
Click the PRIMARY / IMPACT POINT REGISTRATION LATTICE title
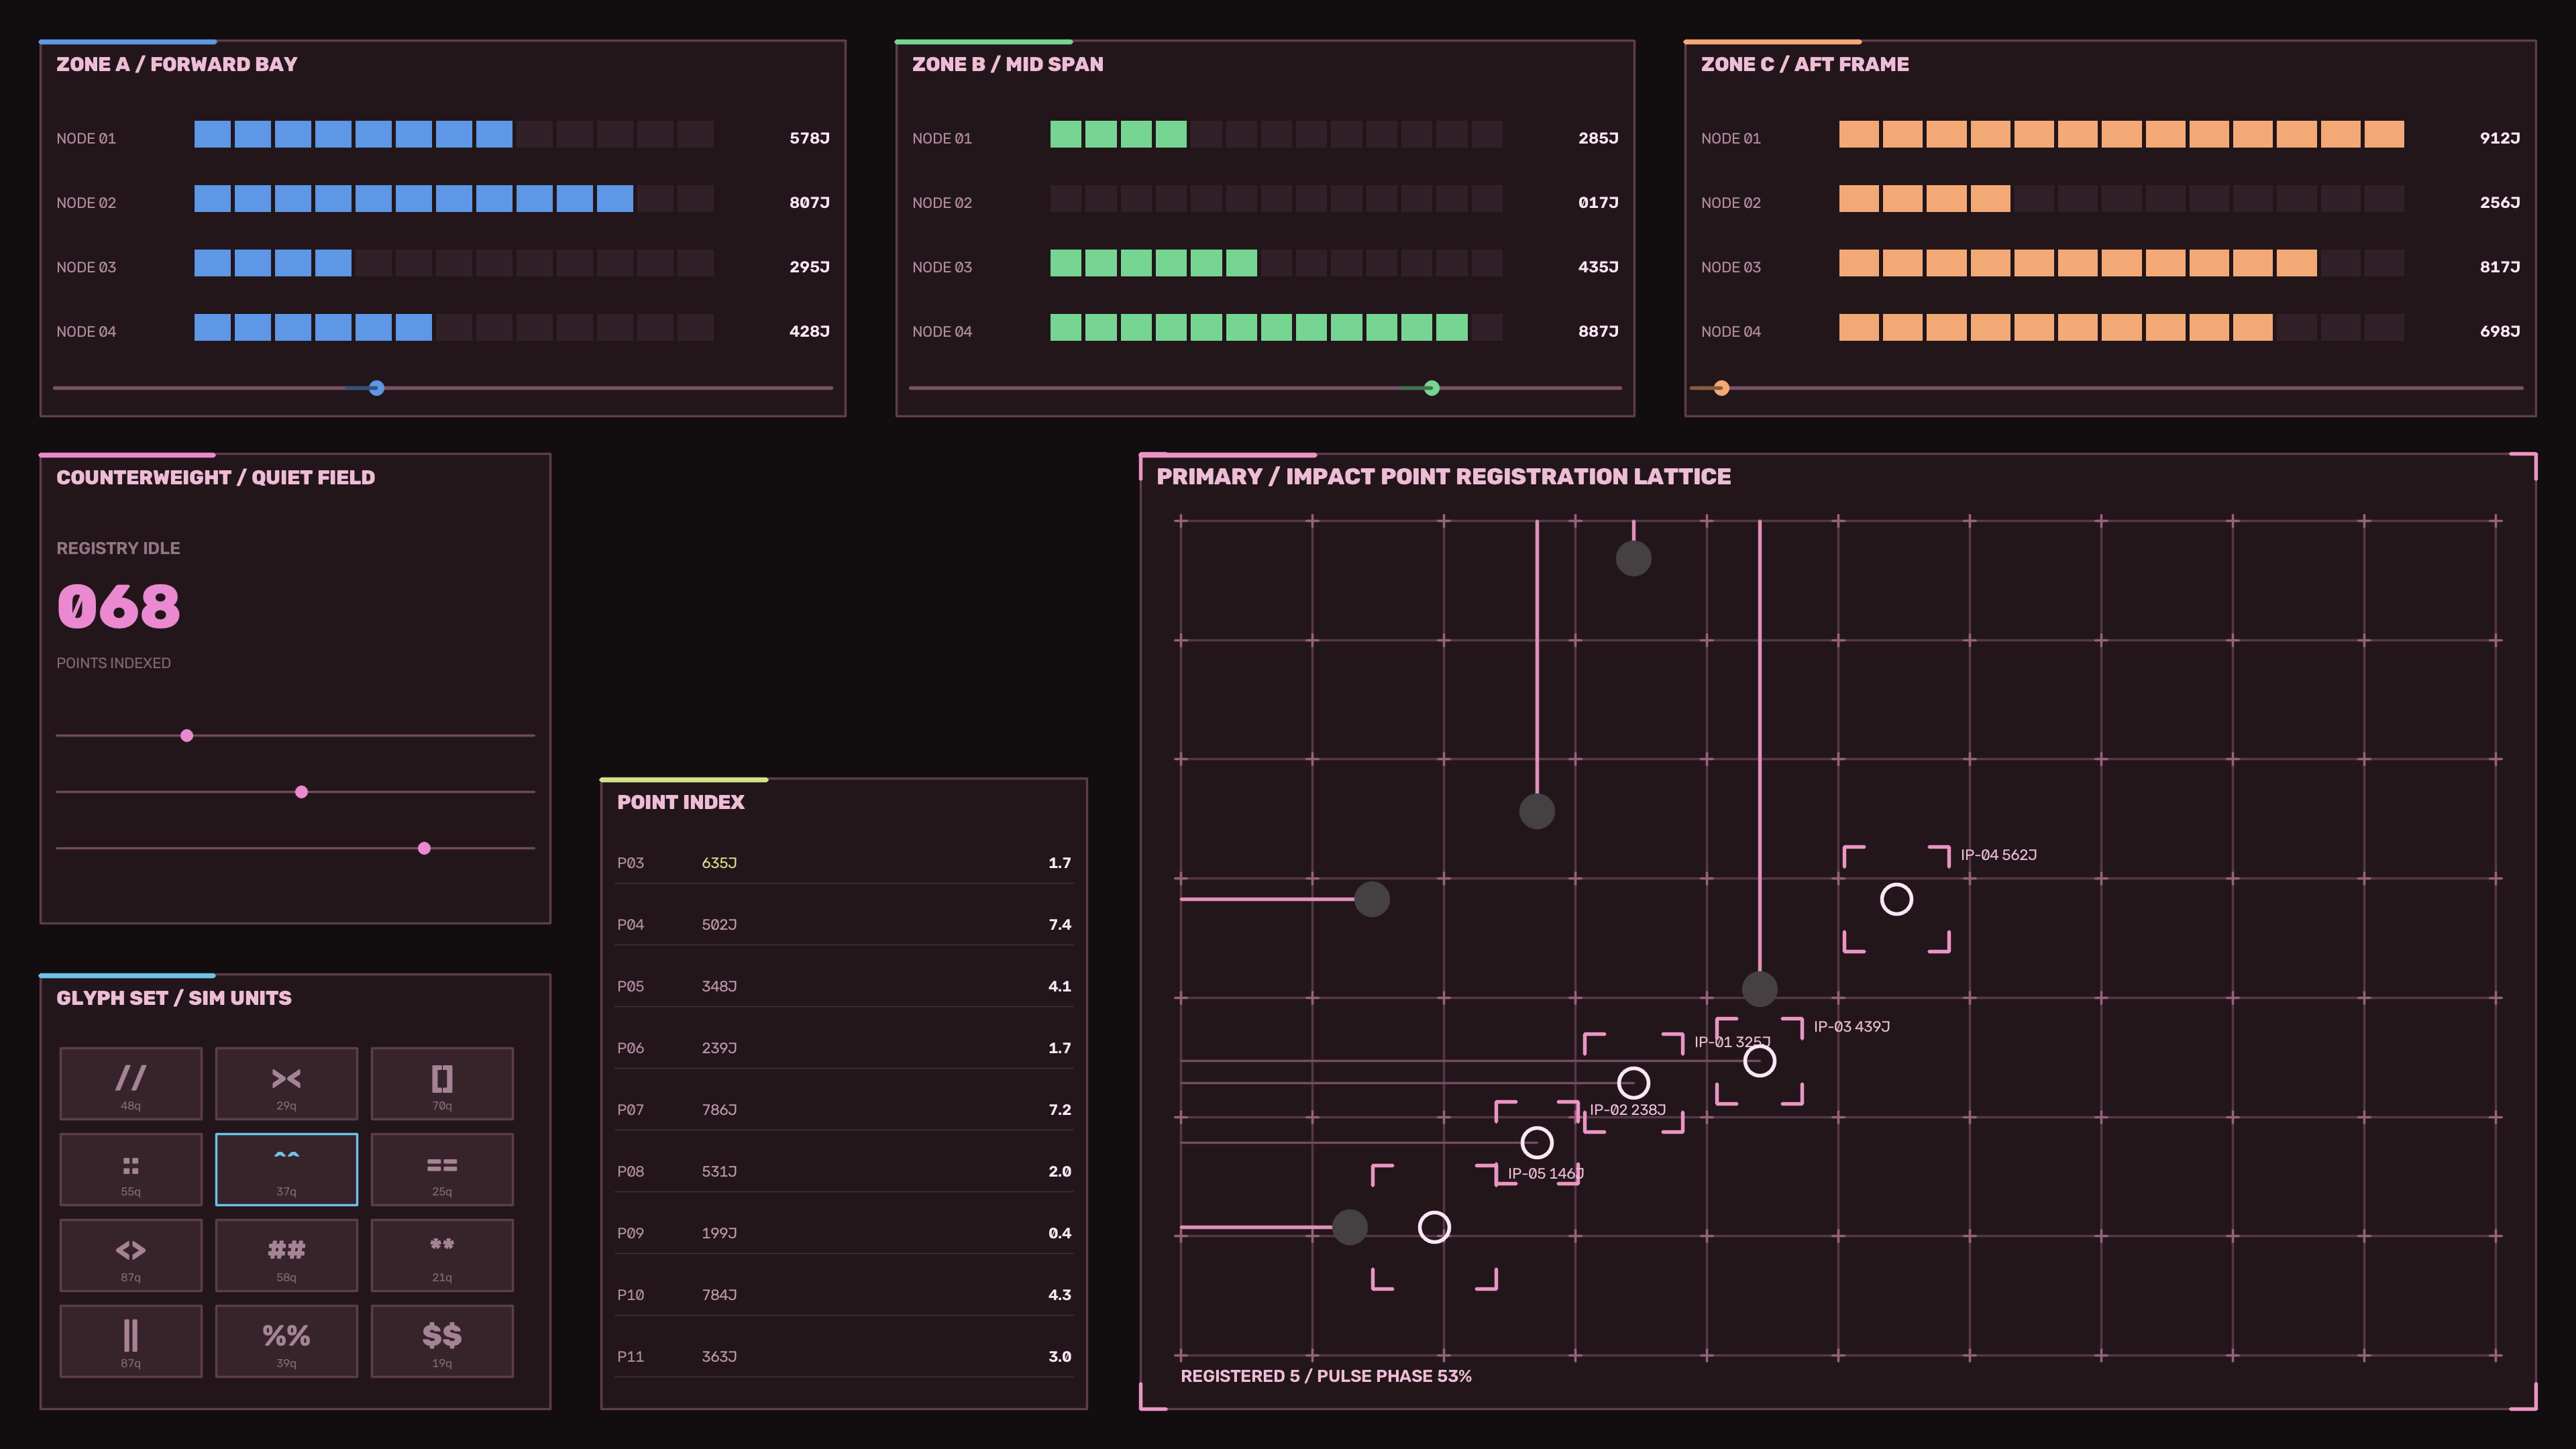click(x=1444, y=476)
